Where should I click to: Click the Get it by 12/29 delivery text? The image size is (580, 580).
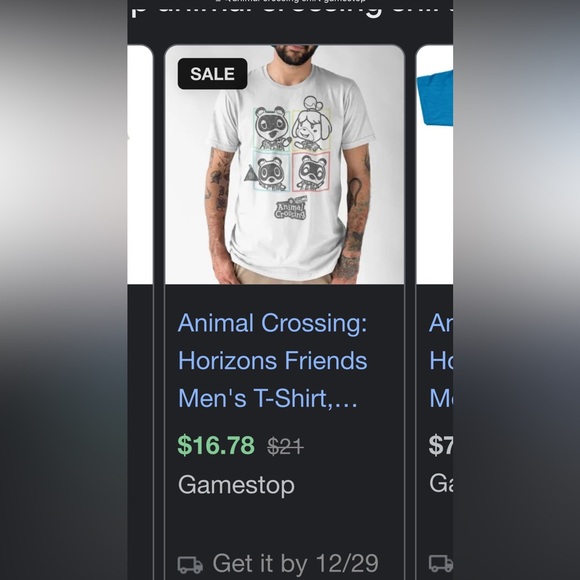click(x=295, y=563)
